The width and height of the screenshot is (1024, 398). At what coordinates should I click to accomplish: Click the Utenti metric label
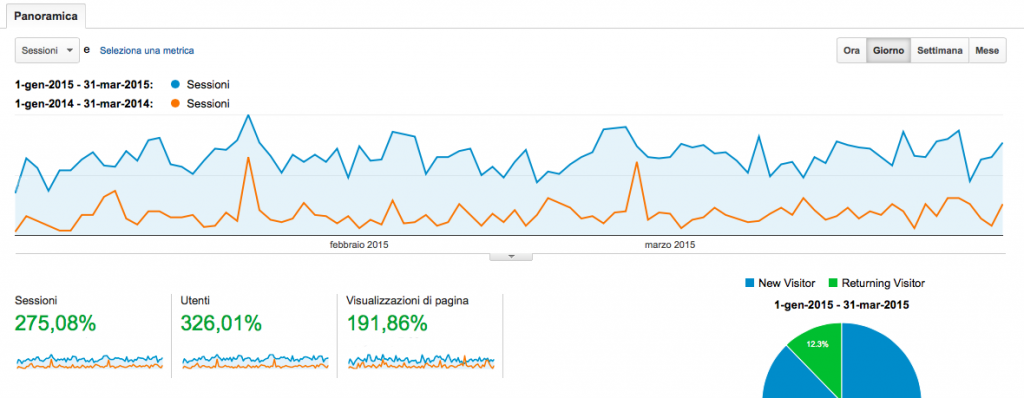coord(195,301)
